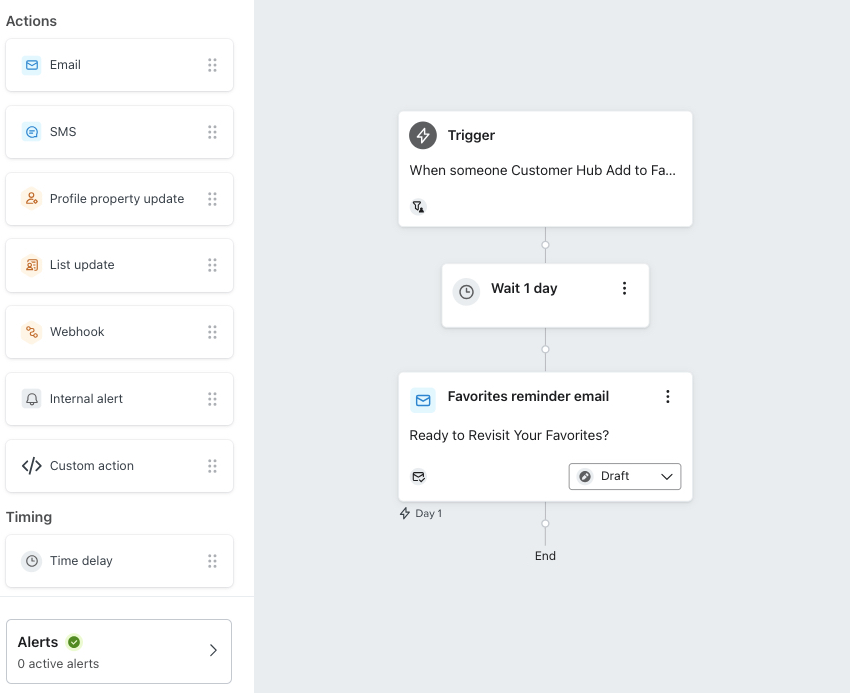
Task: Click the Time delay clock icon
Action: 32,561
